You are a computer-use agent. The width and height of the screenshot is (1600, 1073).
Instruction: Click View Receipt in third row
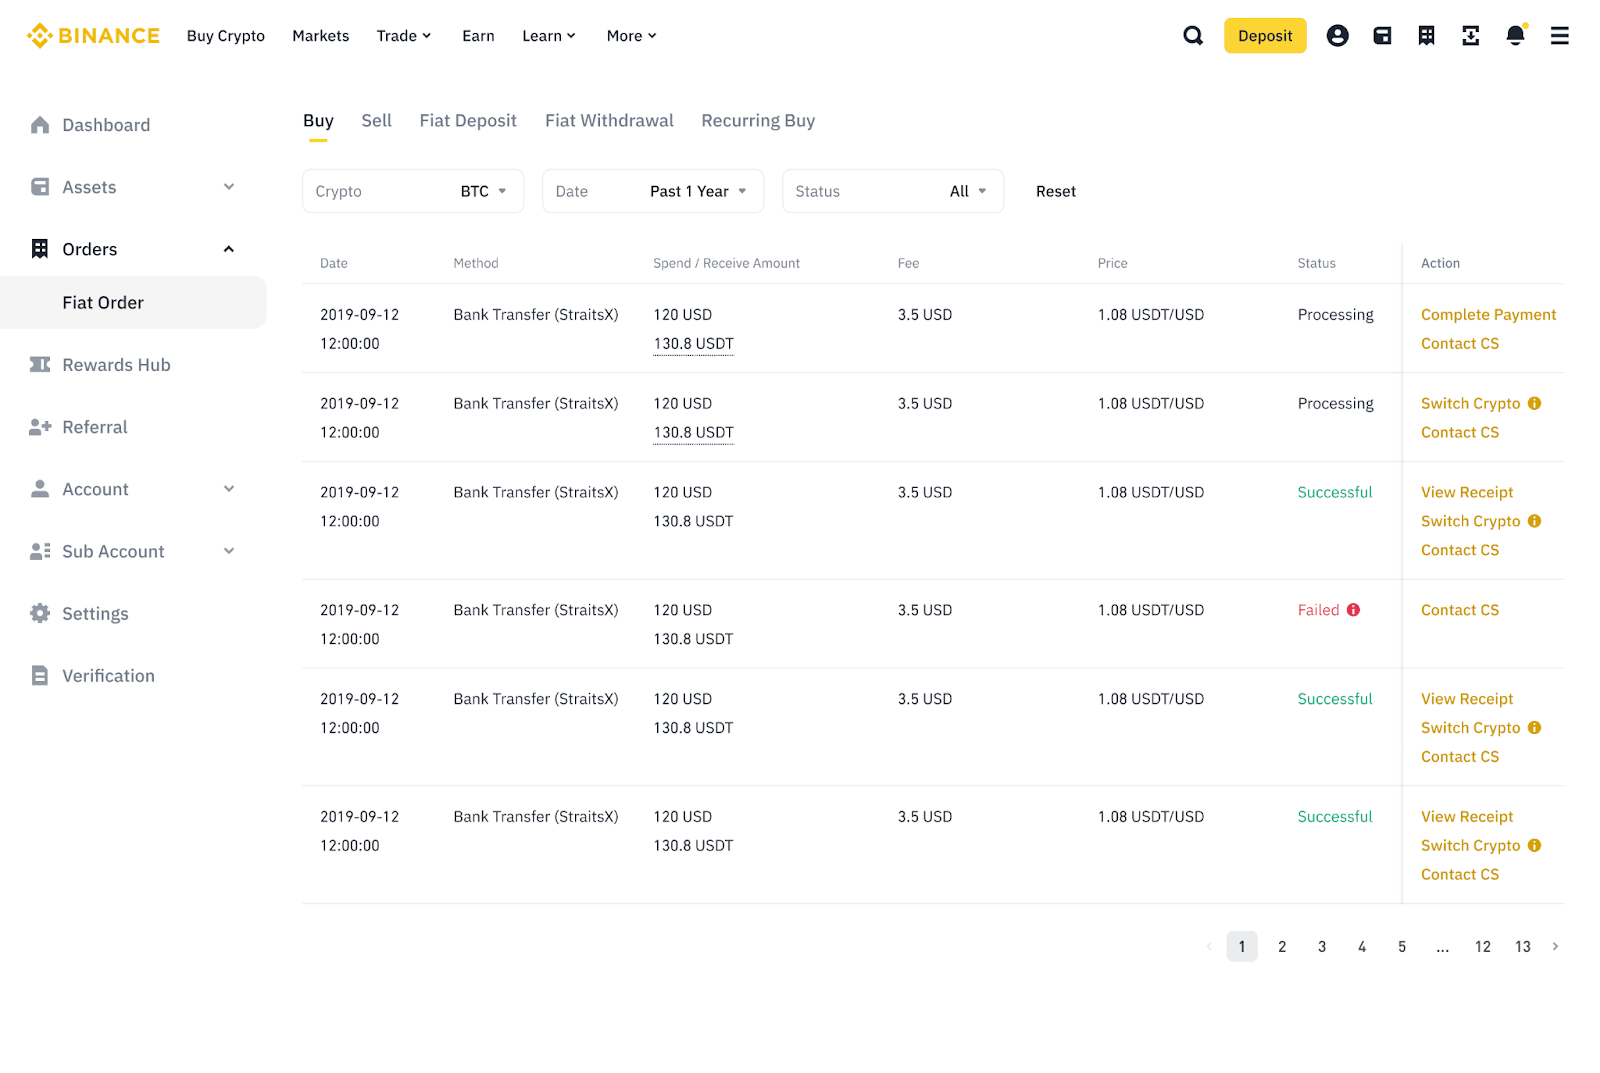point(1467,492)
